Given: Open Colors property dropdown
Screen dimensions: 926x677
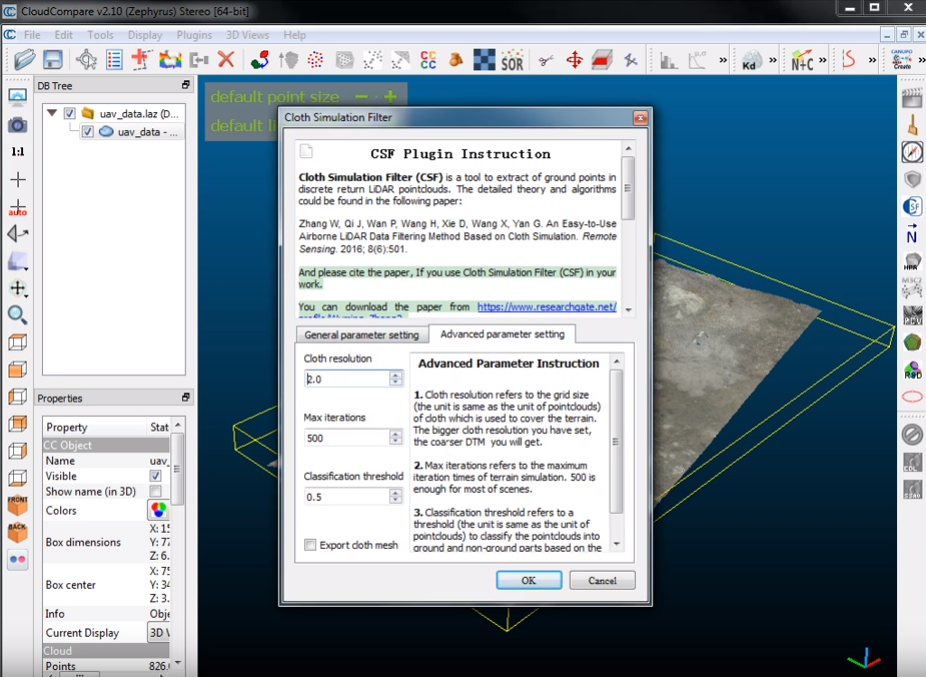Looking at the screenshot, I should 158,510.
